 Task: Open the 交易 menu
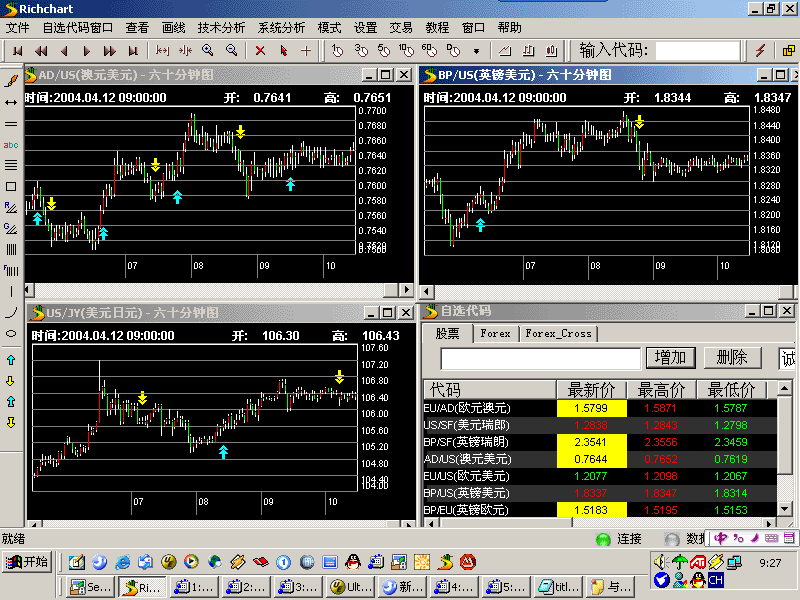401,28
